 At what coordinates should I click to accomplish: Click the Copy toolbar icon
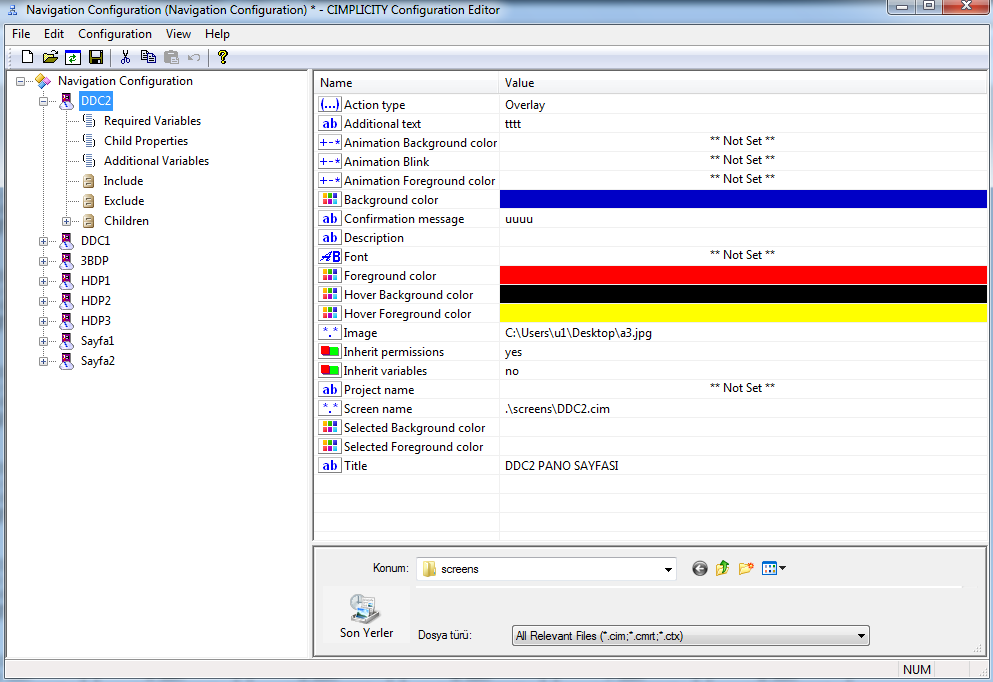tap(148, 57)
